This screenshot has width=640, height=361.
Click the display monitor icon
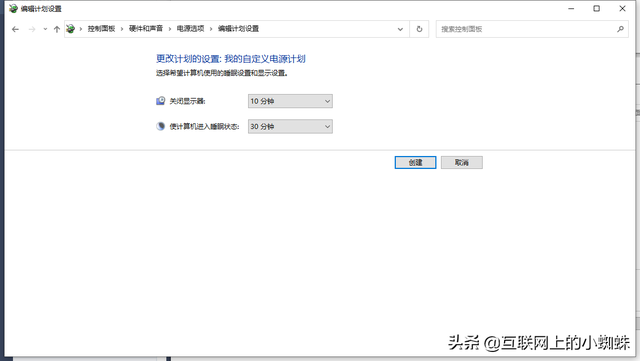(160, 101)
